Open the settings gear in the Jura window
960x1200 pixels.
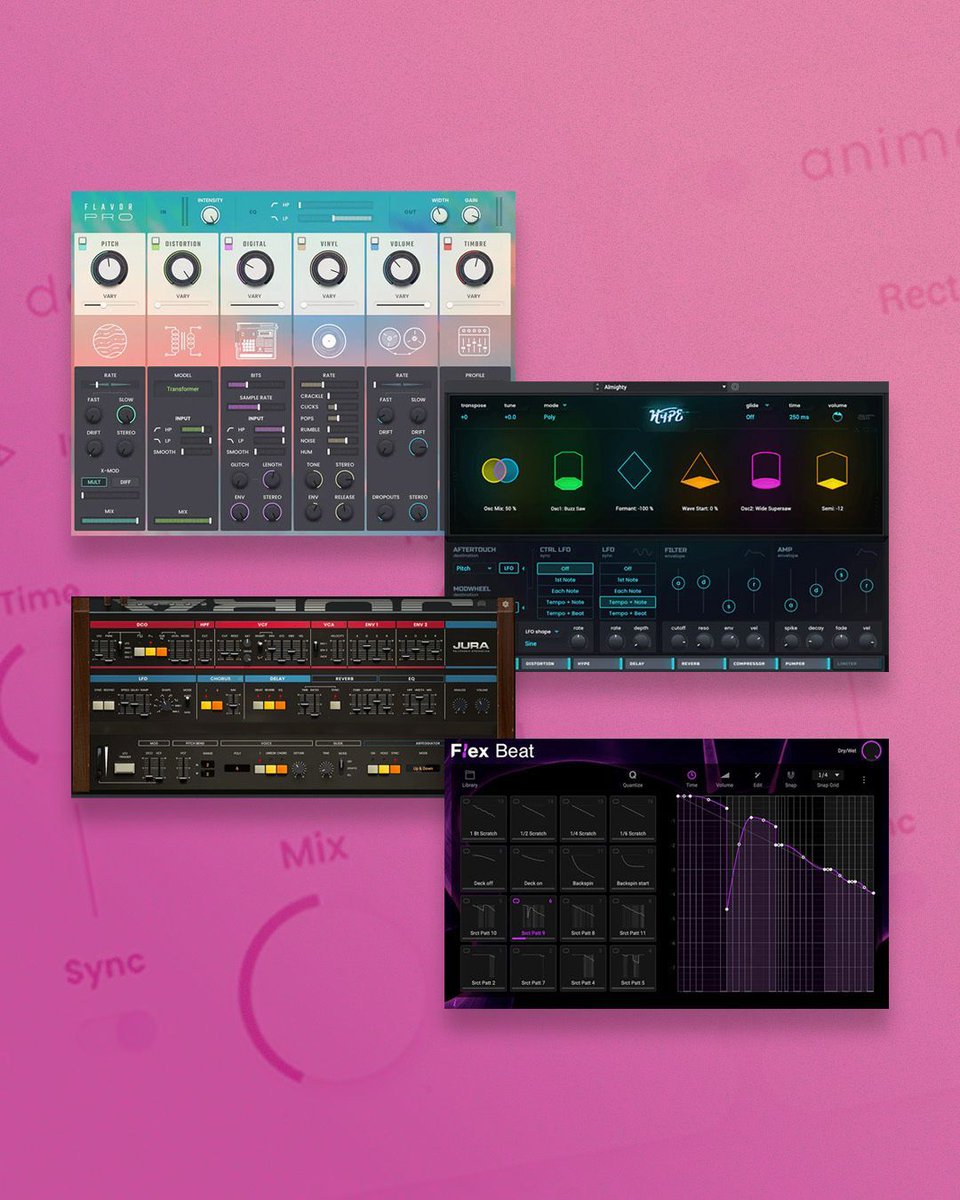pos(506,604)
